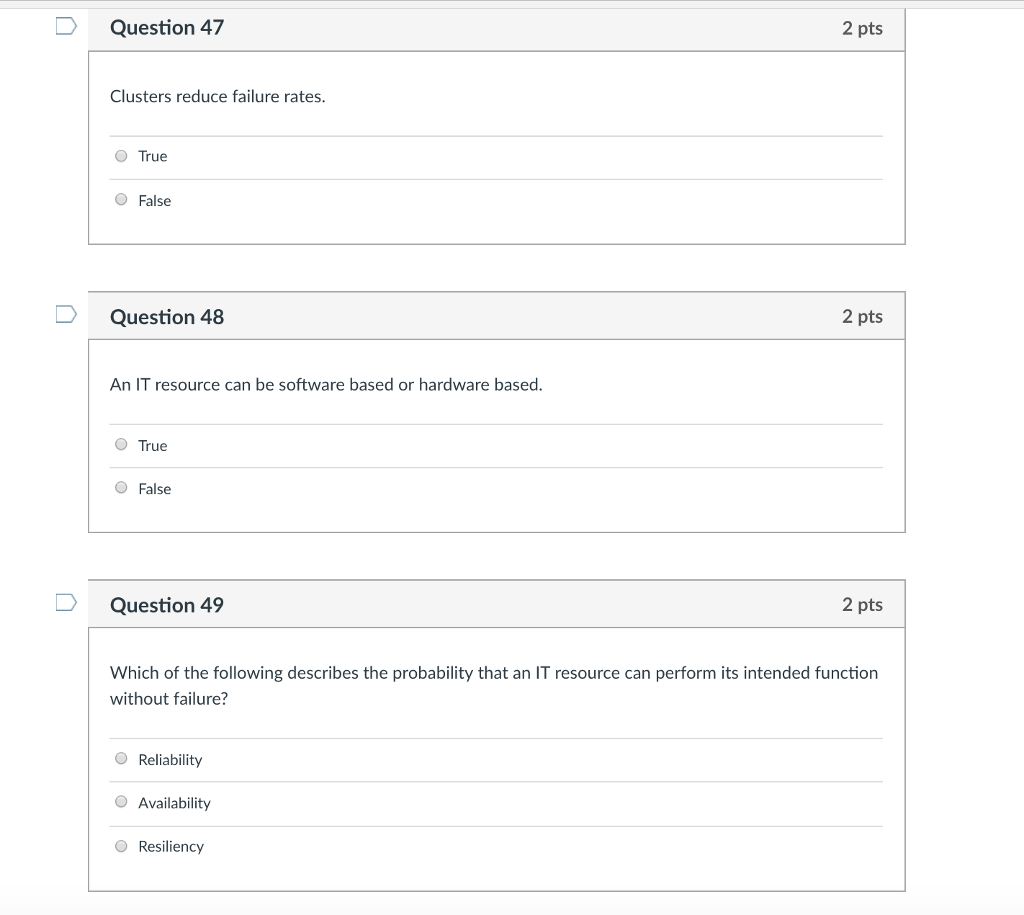
Task: Click the 'Question 49' heading
Action: pos(167,605)
